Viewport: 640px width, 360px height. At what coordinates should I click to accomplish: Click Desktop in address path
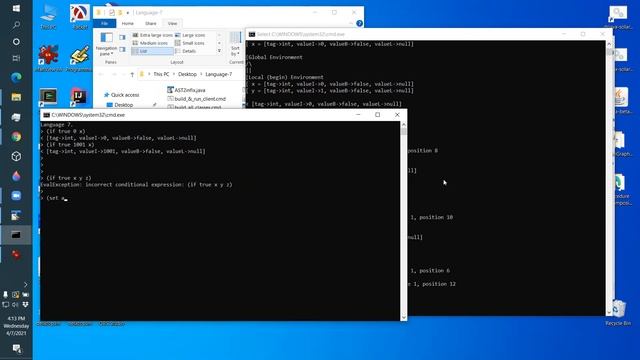[x=187, y=74]
